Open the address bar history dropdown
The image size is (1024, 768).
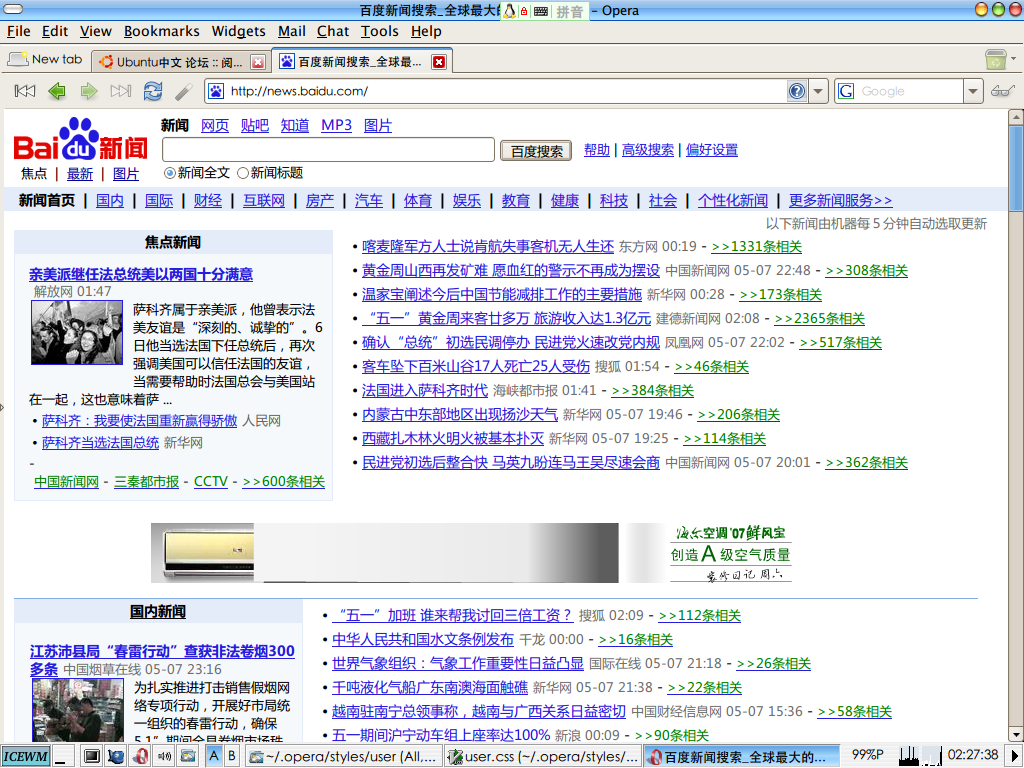tap(818, 91)
